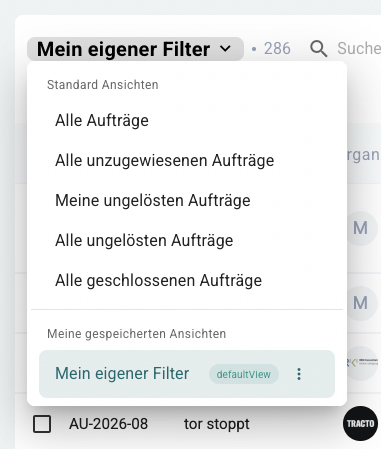The width and height of the screenshot is (381, 449).
Task: Open three-dot menu for Mein eigener Filter
Action: 299,374
